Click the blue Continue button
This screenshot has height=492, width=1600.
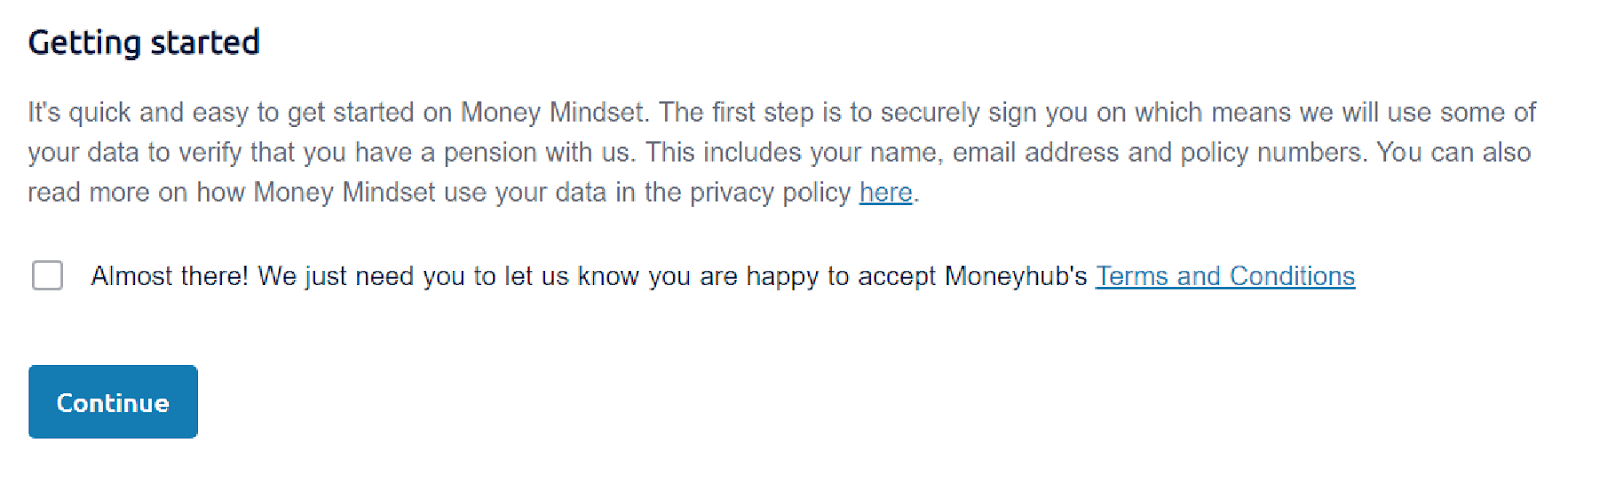click(113, 402)
